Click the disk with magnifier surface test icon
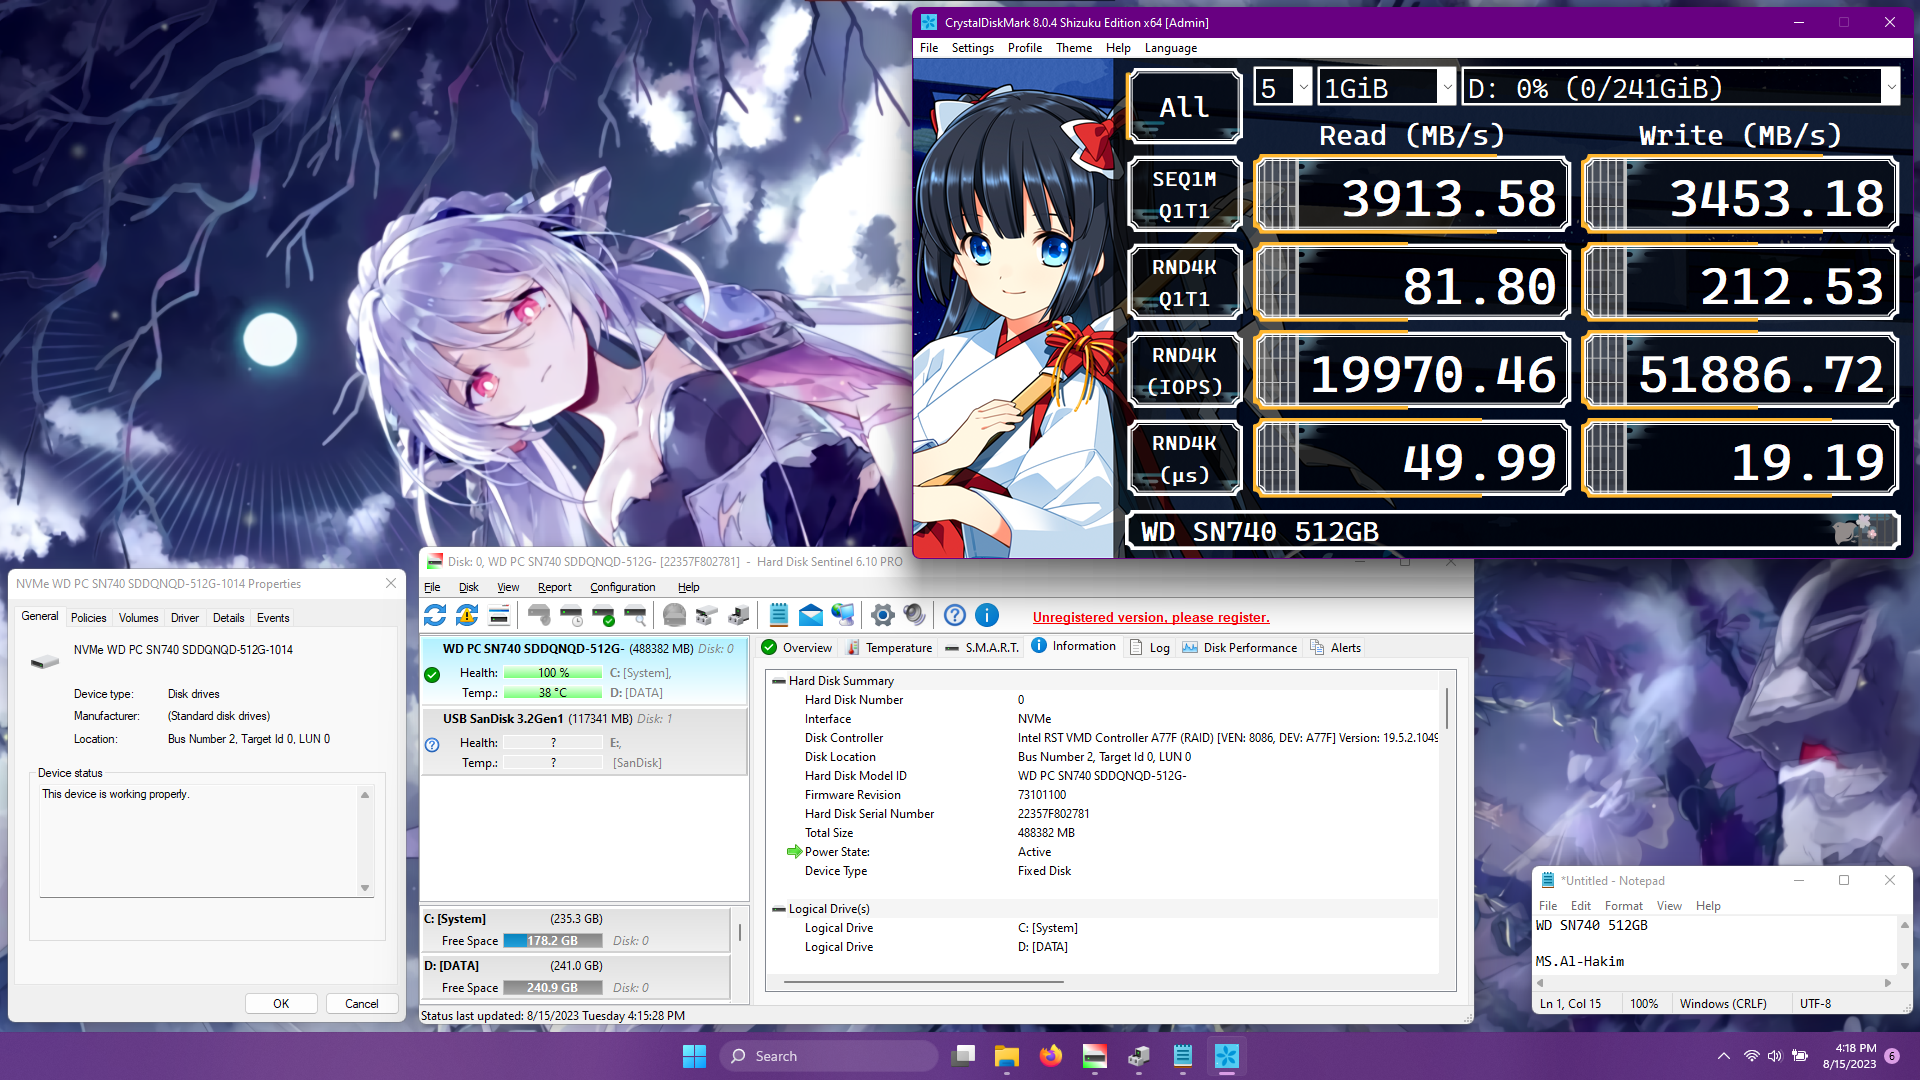 [x=635, y=615]
